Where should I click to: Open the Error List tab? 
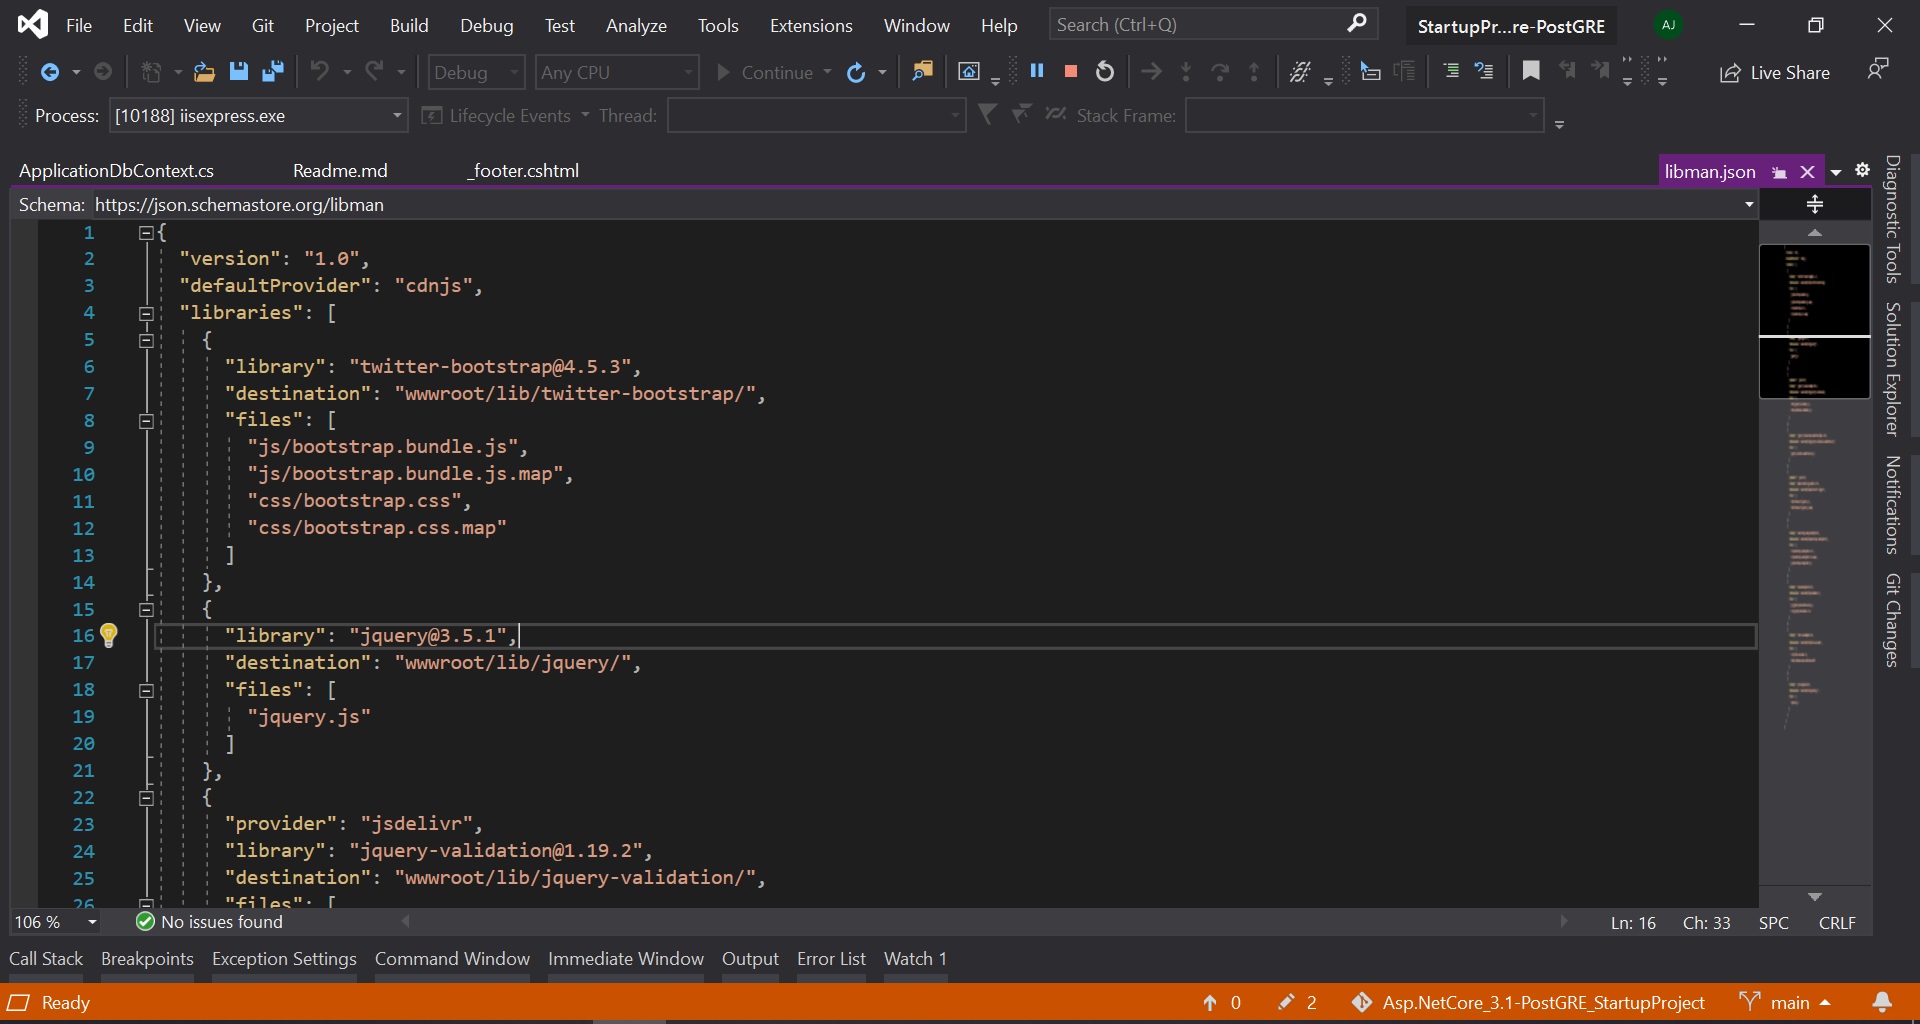click(831, 958)
